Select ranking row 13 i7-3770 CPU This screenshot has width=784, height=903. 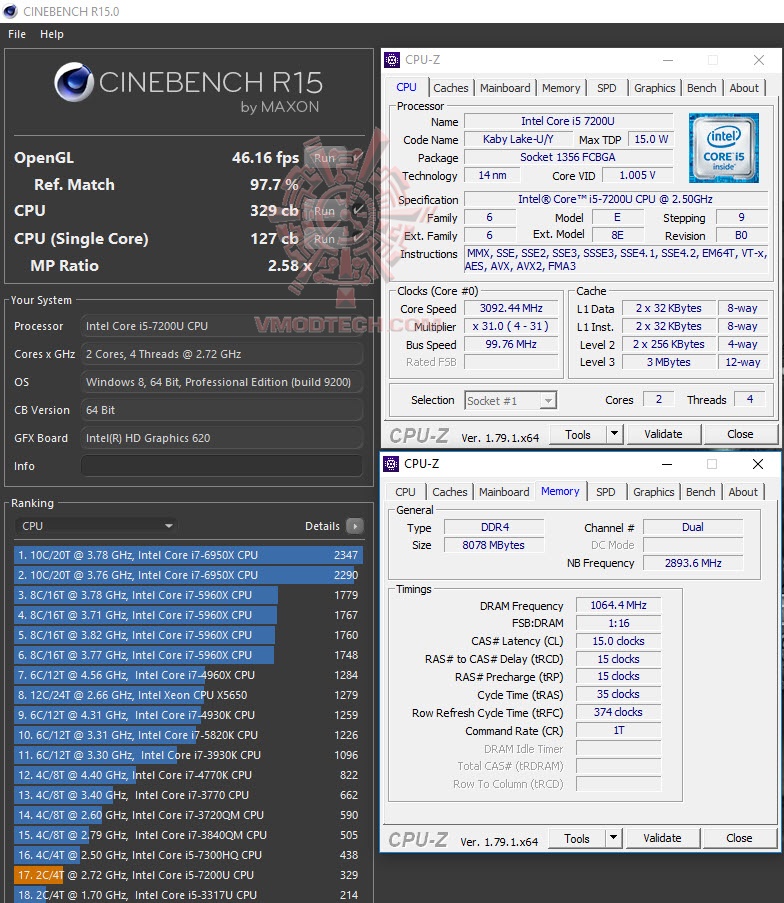188,795
